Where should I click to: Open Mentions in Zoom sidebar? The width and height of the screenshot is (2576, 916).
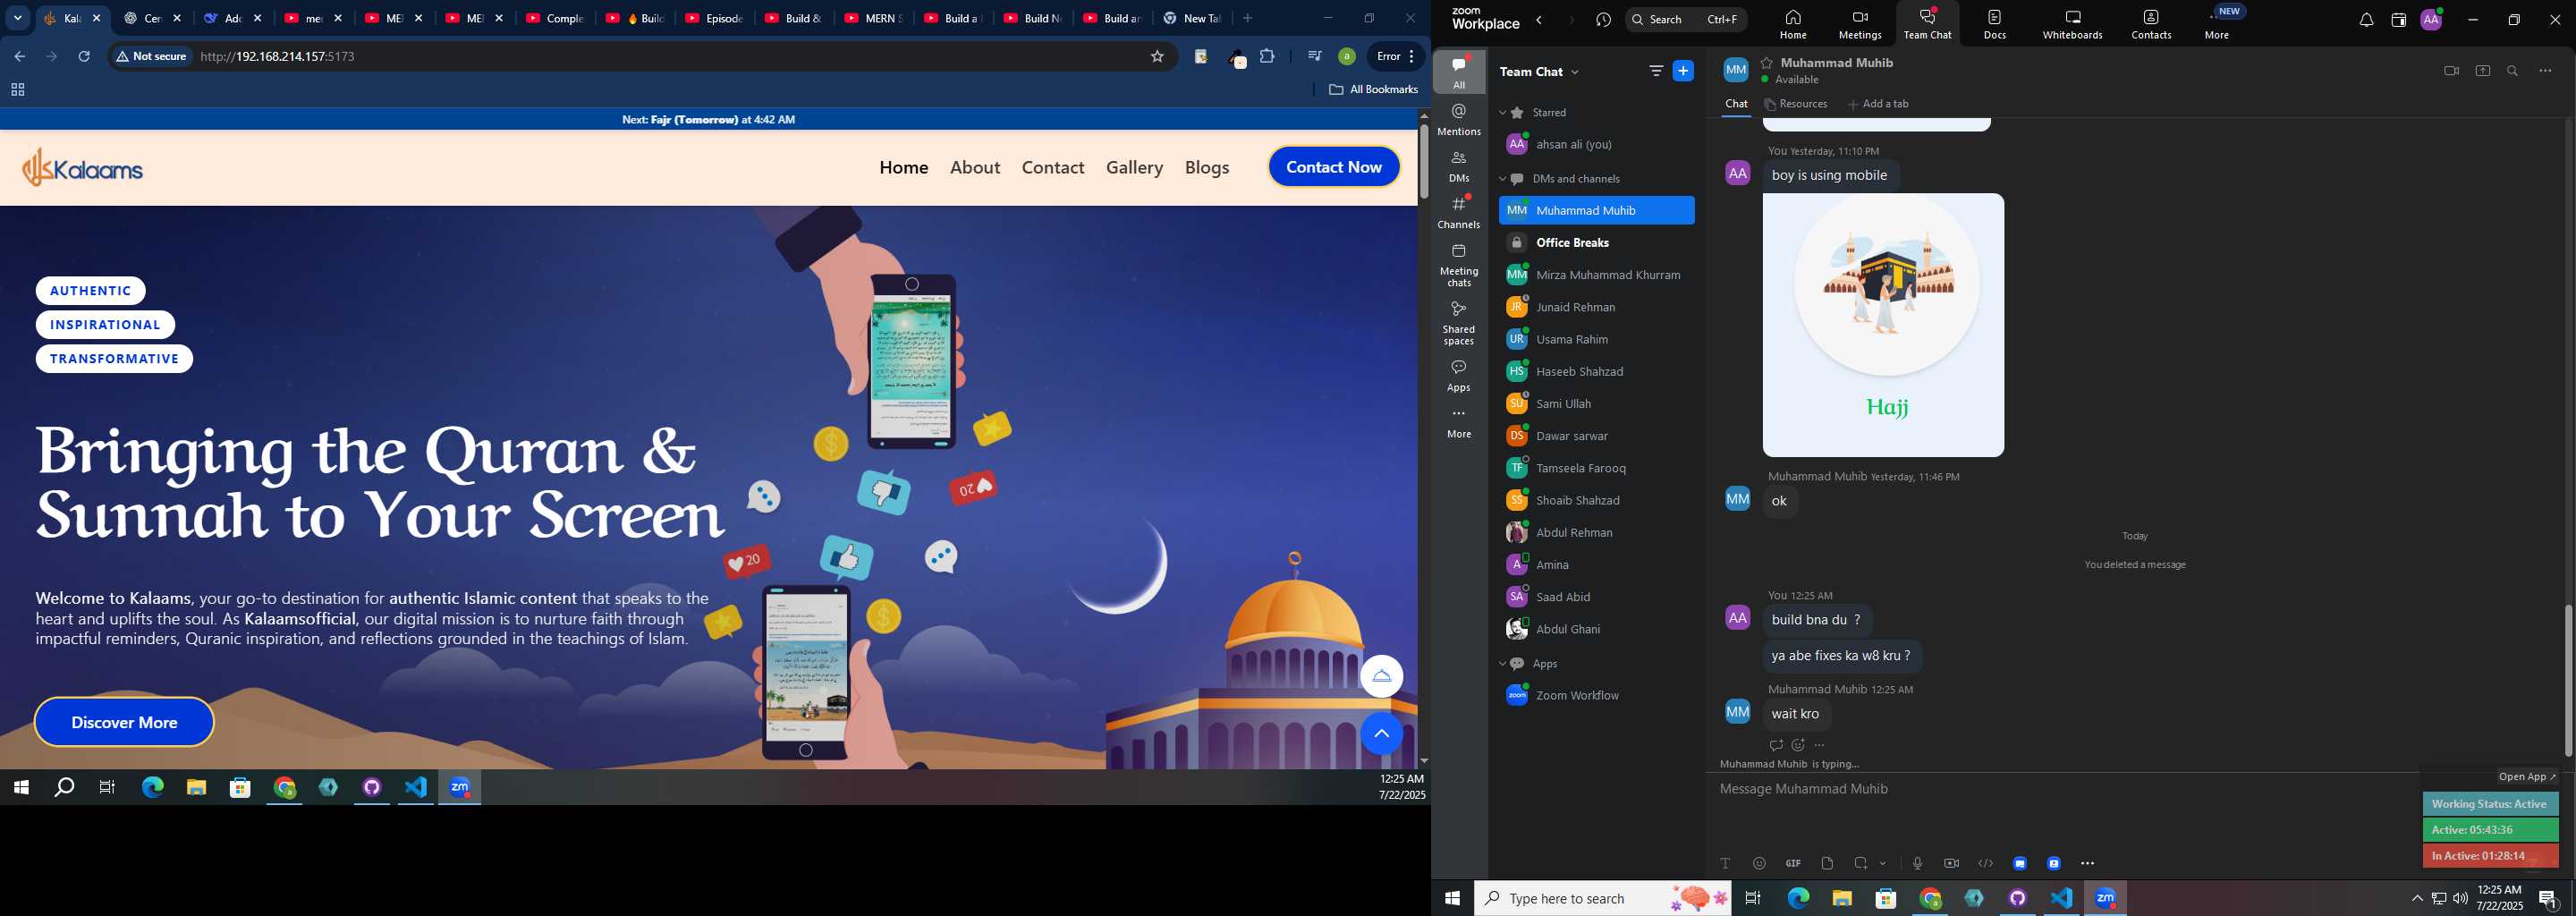coord(1458,120)
